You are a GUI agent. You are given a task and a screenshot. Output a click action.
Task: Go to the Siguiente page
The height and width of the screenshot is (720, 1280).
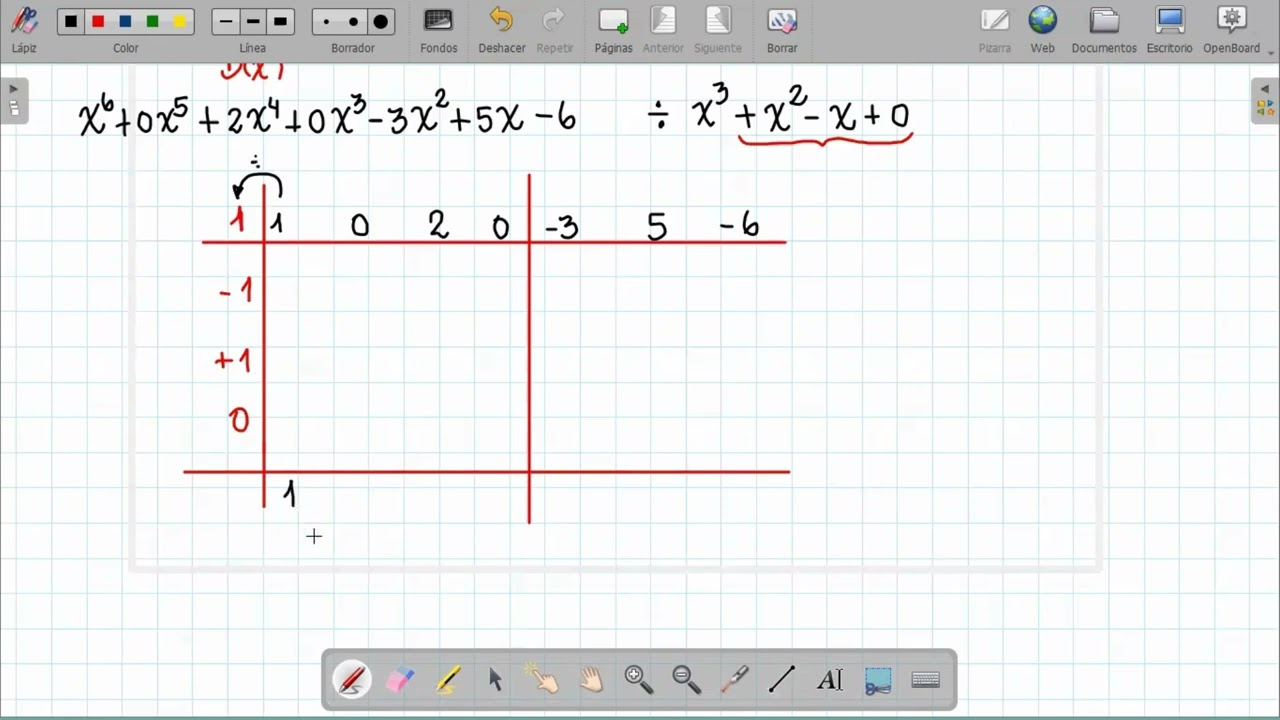click(717, 29)
